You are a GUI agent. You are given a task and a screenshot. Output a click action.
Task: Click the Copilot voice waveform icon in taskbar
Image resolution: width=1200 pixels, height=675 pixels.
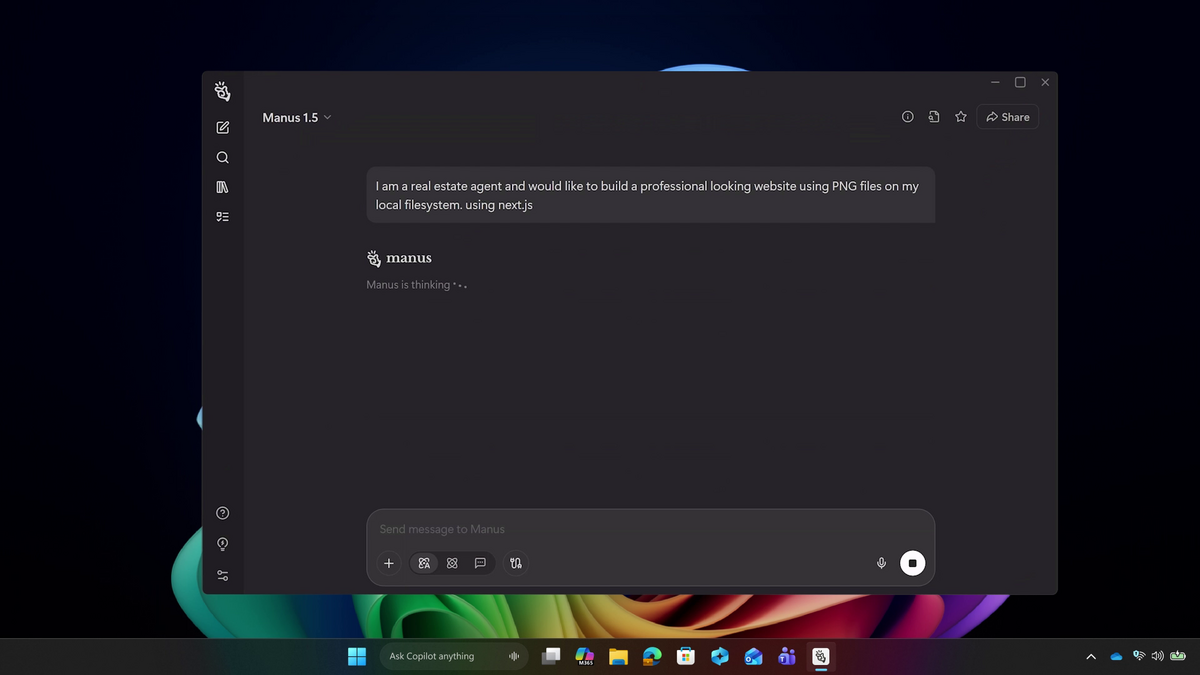[x=514, y=656]
